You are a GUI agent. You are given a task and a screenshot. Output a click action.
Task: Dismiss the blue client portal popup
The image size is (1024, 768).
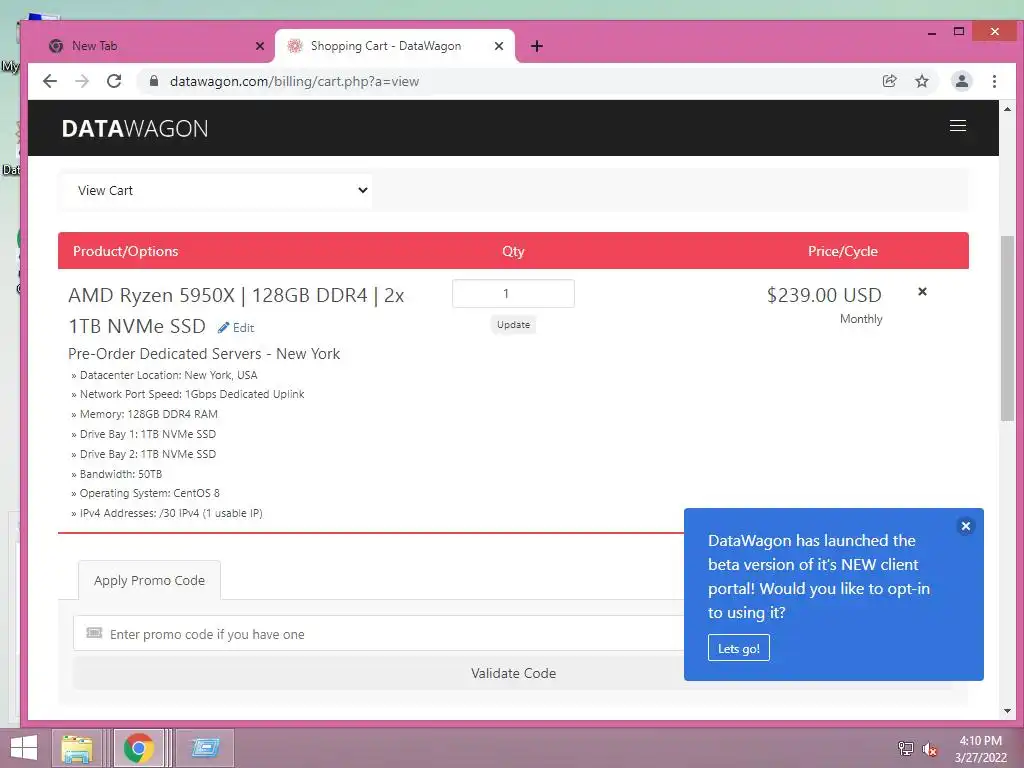click(x=966, y=526)
